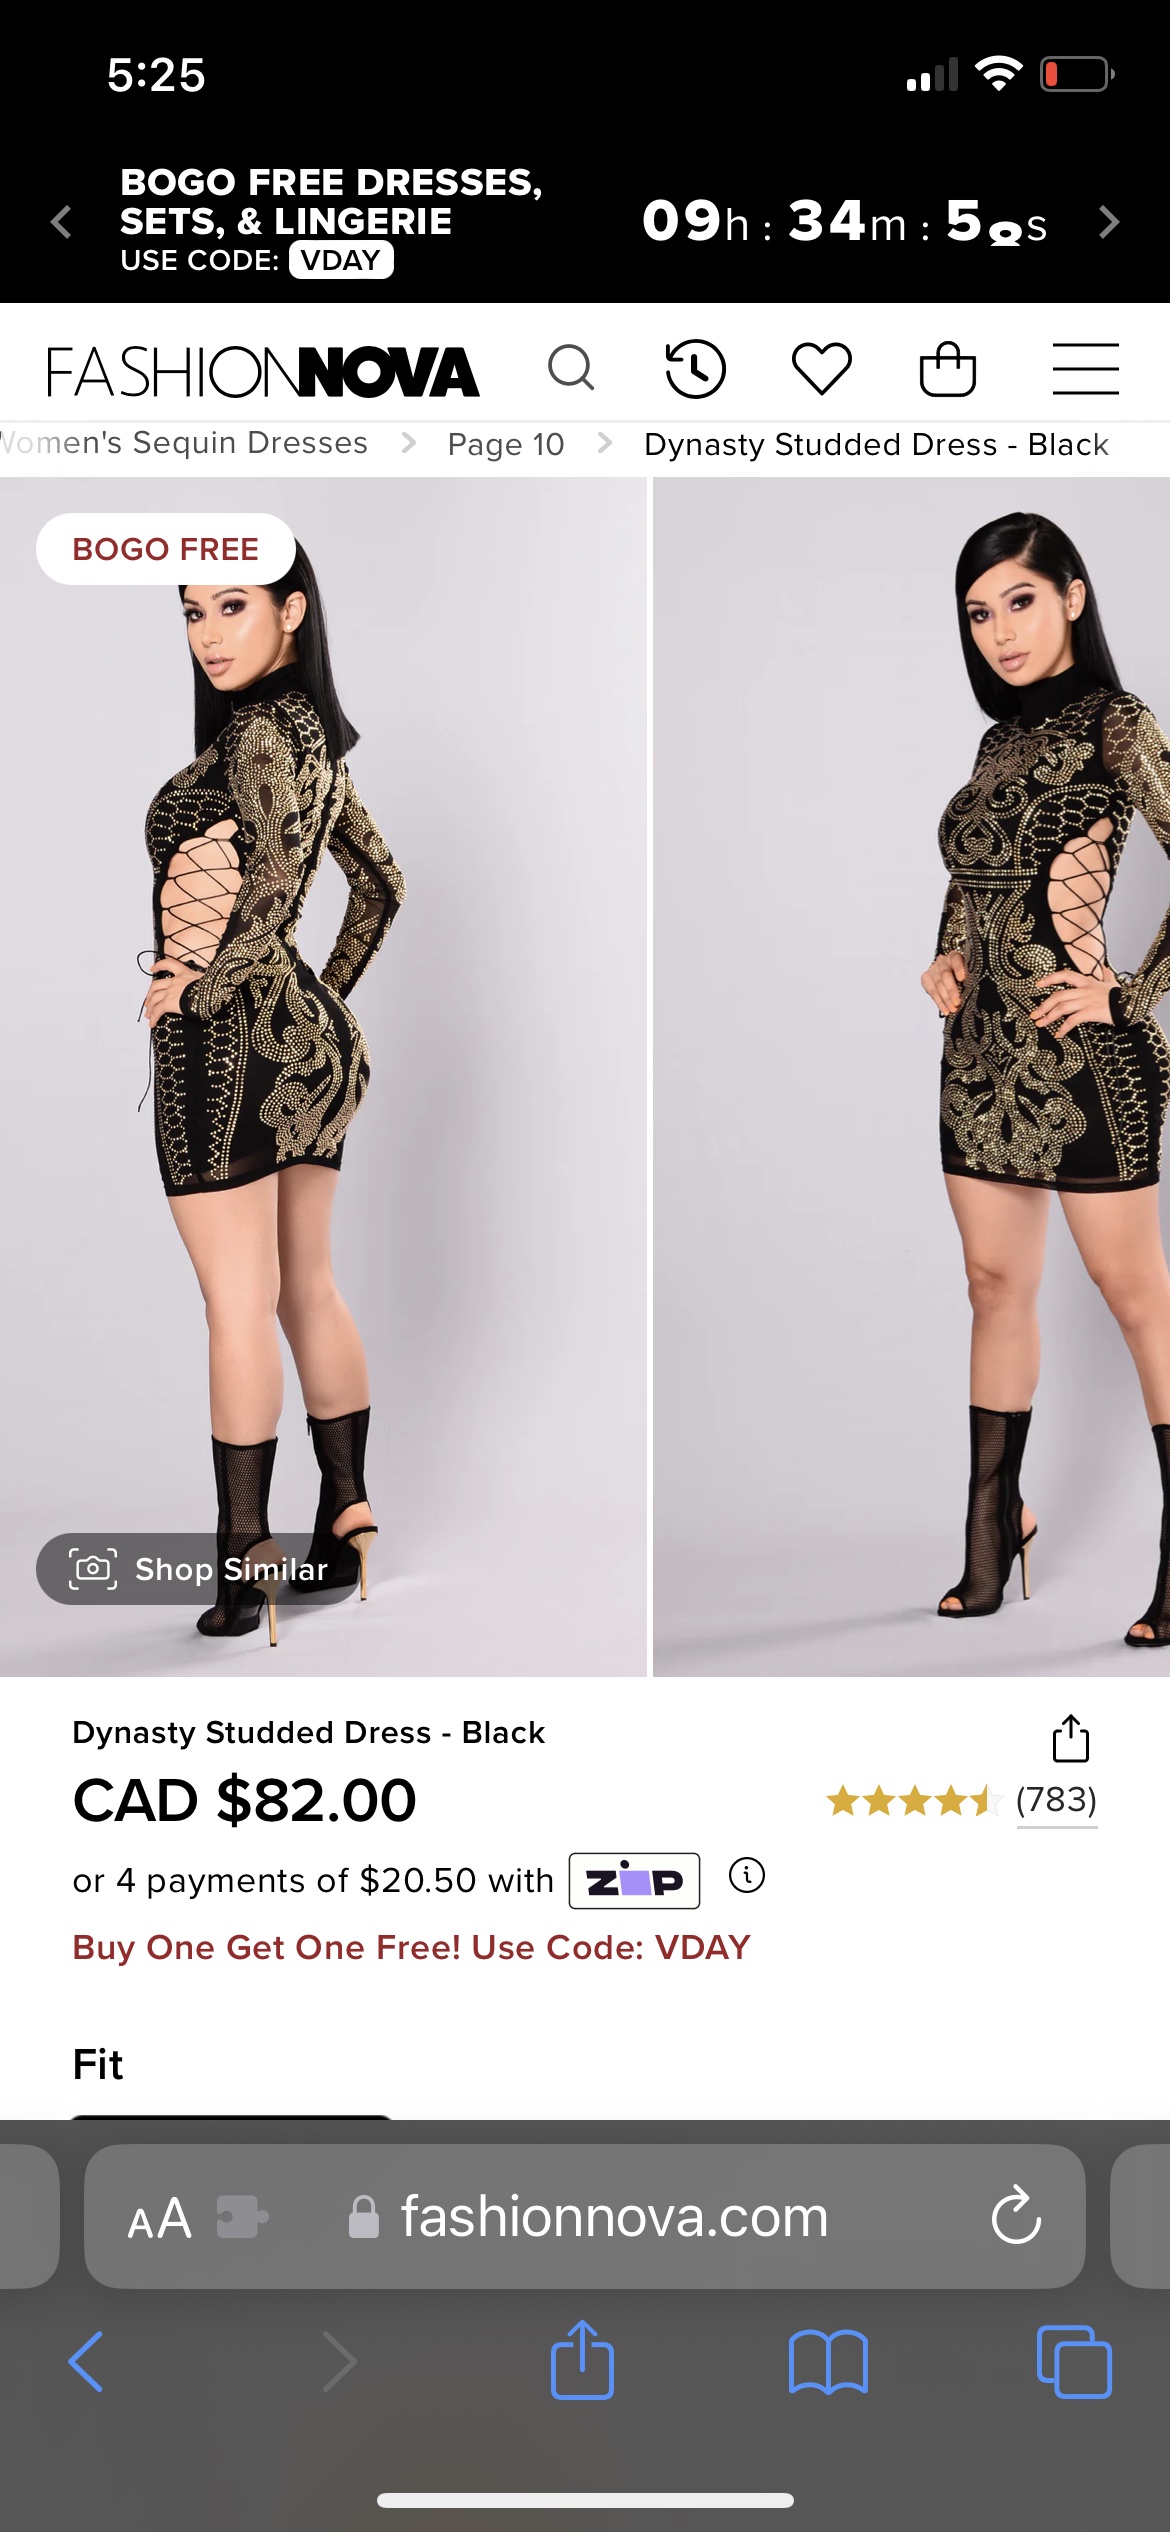This screenshot has width=1170, height=2532.
Task: Open the 783 reviews link
Action: tap(1056, 1800)
